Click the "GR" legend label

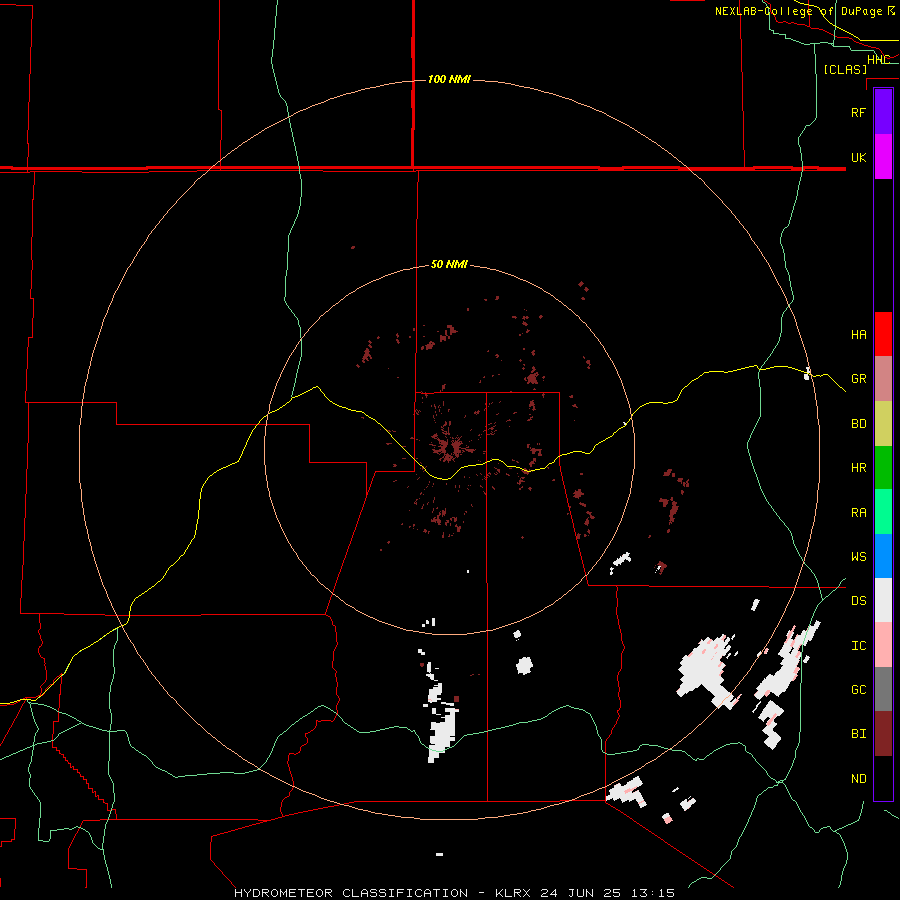pyautogui.click(x=858, y=379)
